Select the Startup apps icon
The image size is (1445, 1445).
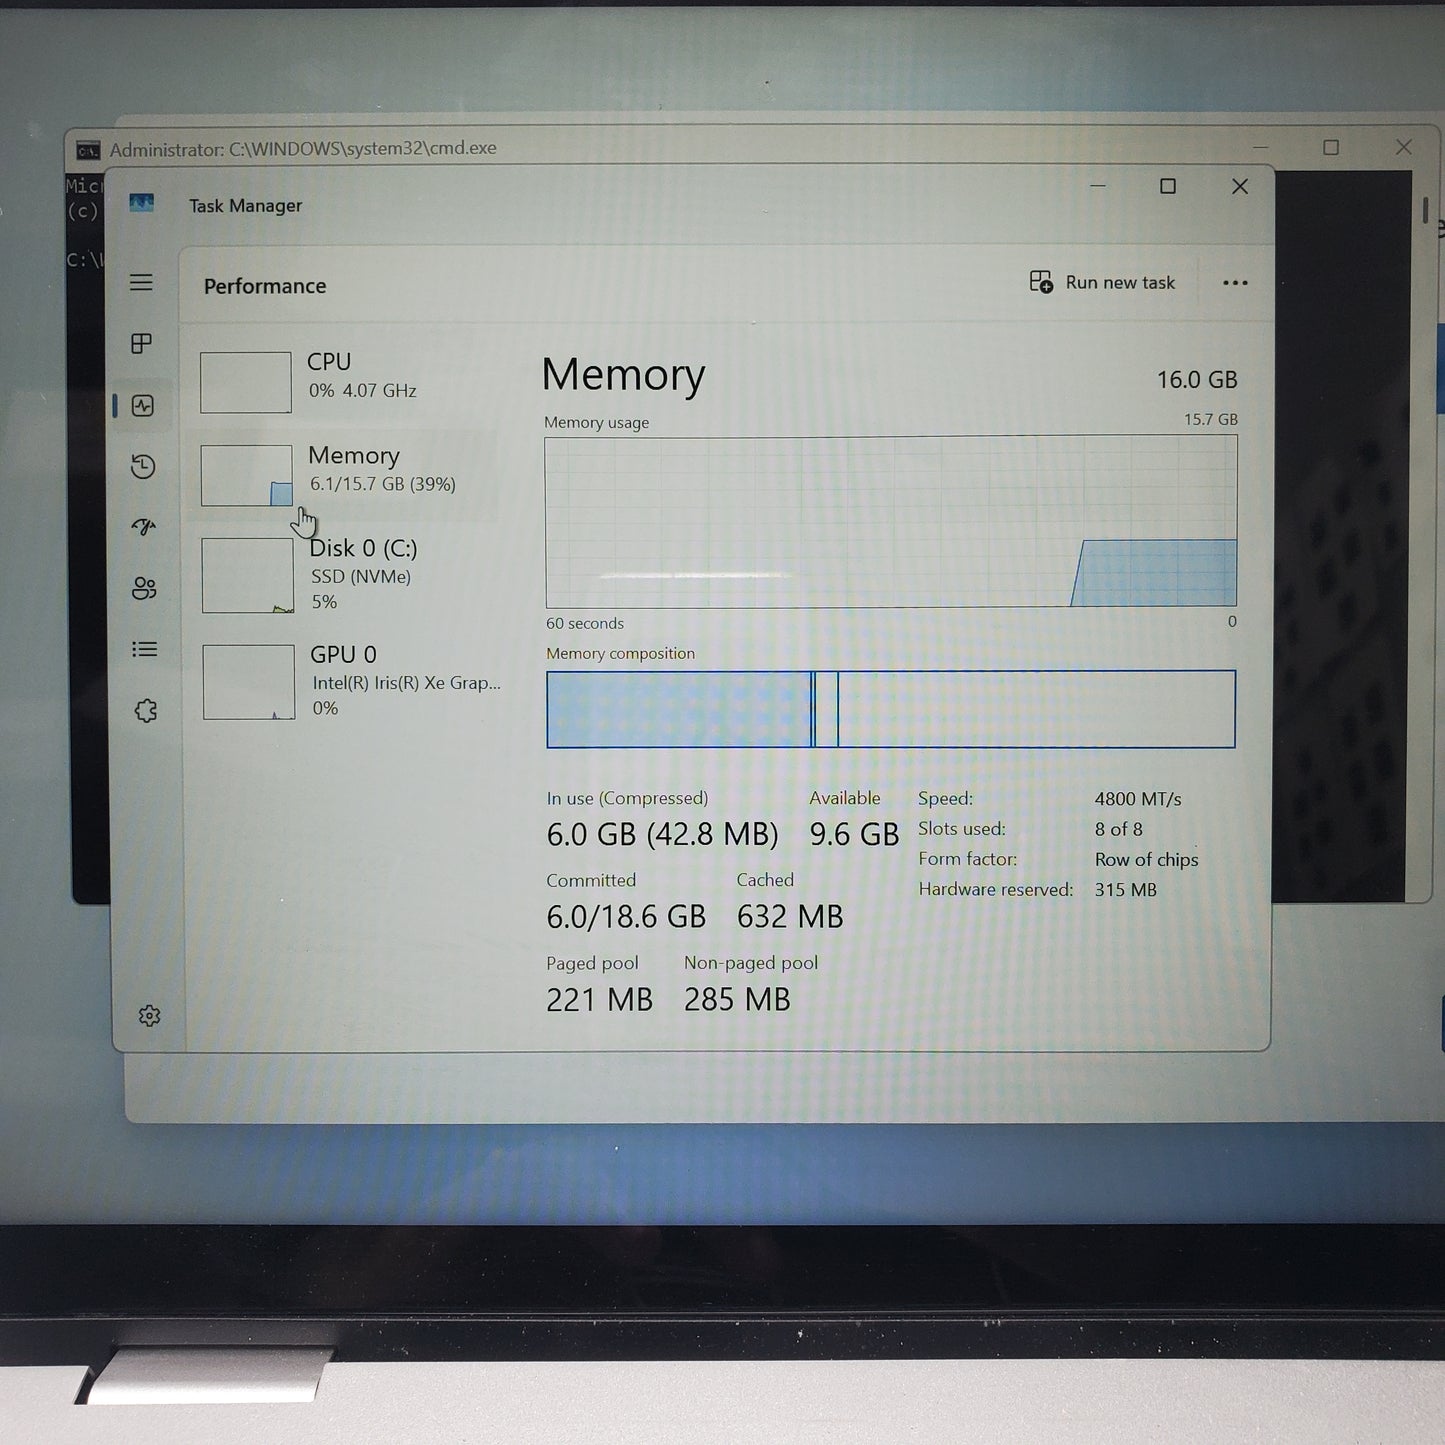click(144, 527)
